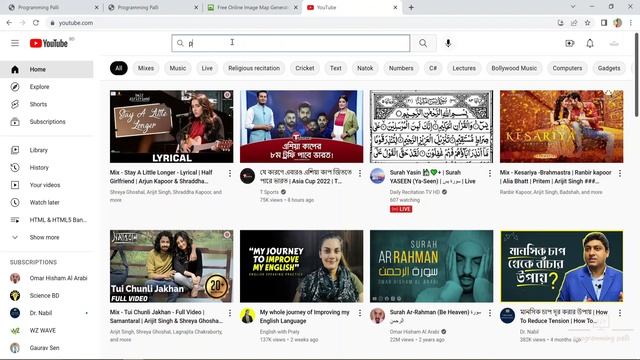
Task: Open Watch later in sidebar
Action: (47, 202)
